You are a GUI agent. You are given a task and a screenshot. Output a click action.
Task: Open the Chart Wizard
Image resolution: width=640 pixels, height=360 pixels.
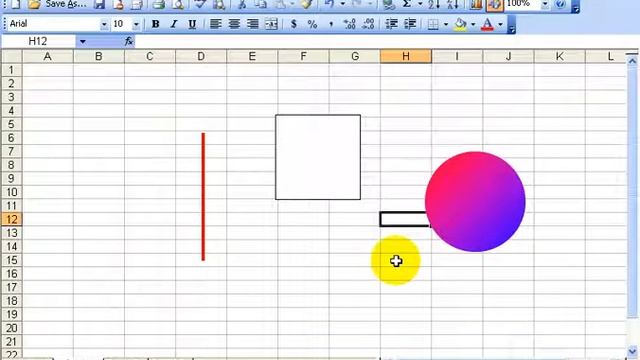[x=476, y=4]
